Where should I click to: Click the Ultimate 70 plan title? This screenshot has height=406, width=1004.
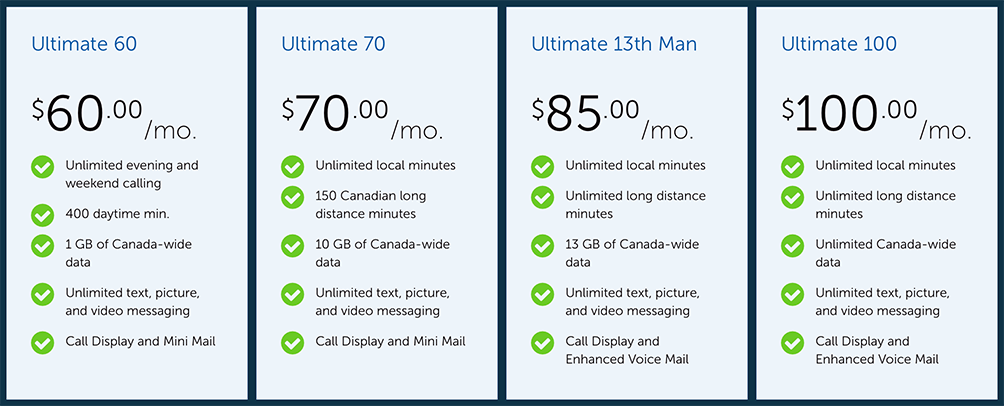(333, 44)
